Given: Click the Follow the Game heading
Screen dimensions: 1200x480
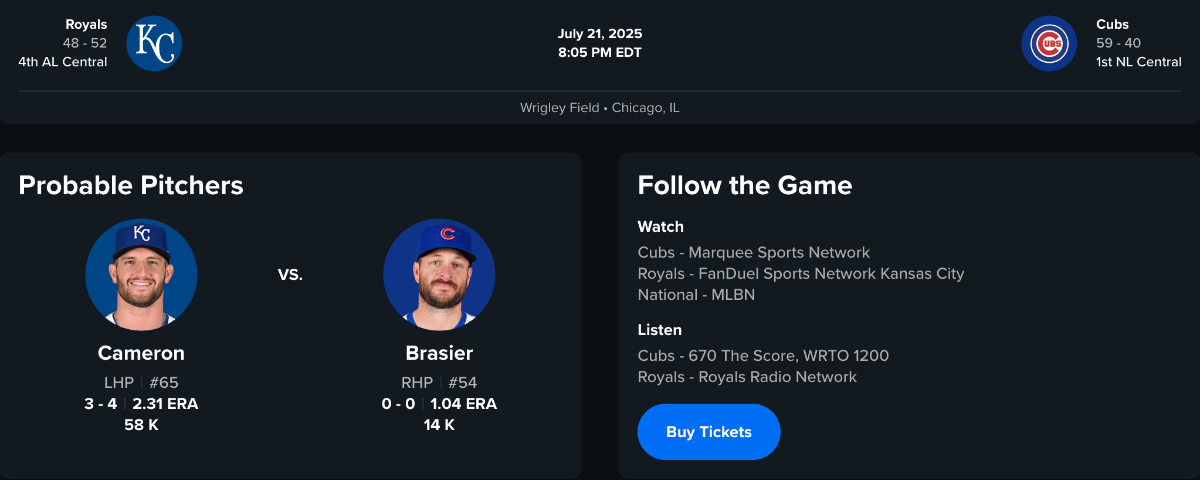Looking at the screenshot, I should 744,185.
